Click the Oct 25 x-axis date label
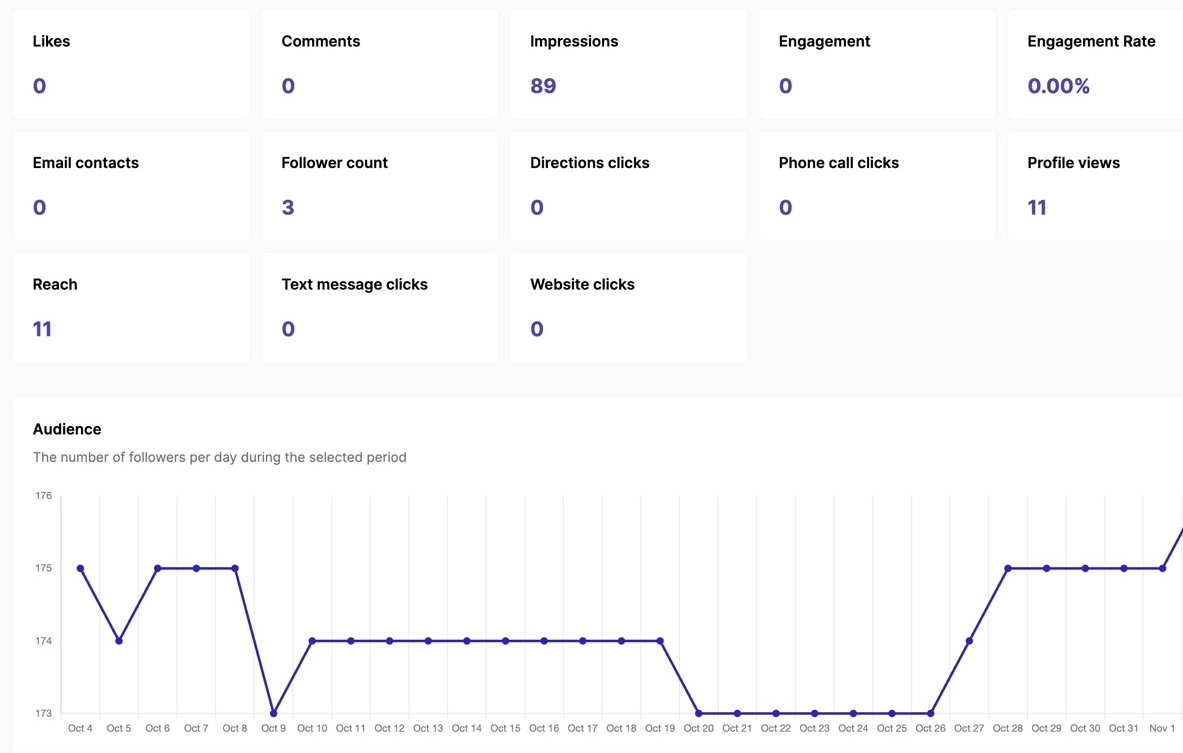 [x=892, y=728]
